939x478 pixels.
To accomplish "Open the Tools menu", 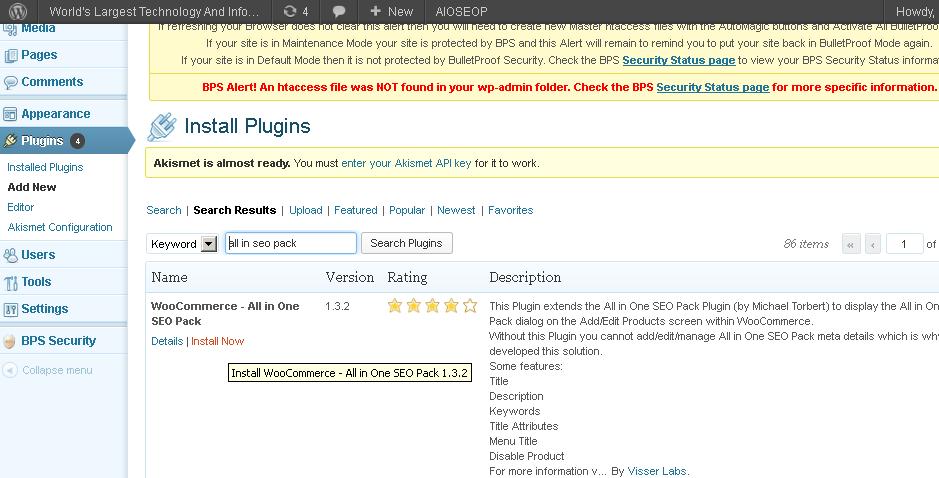I will pyautogui.click(x=37, y=282).
